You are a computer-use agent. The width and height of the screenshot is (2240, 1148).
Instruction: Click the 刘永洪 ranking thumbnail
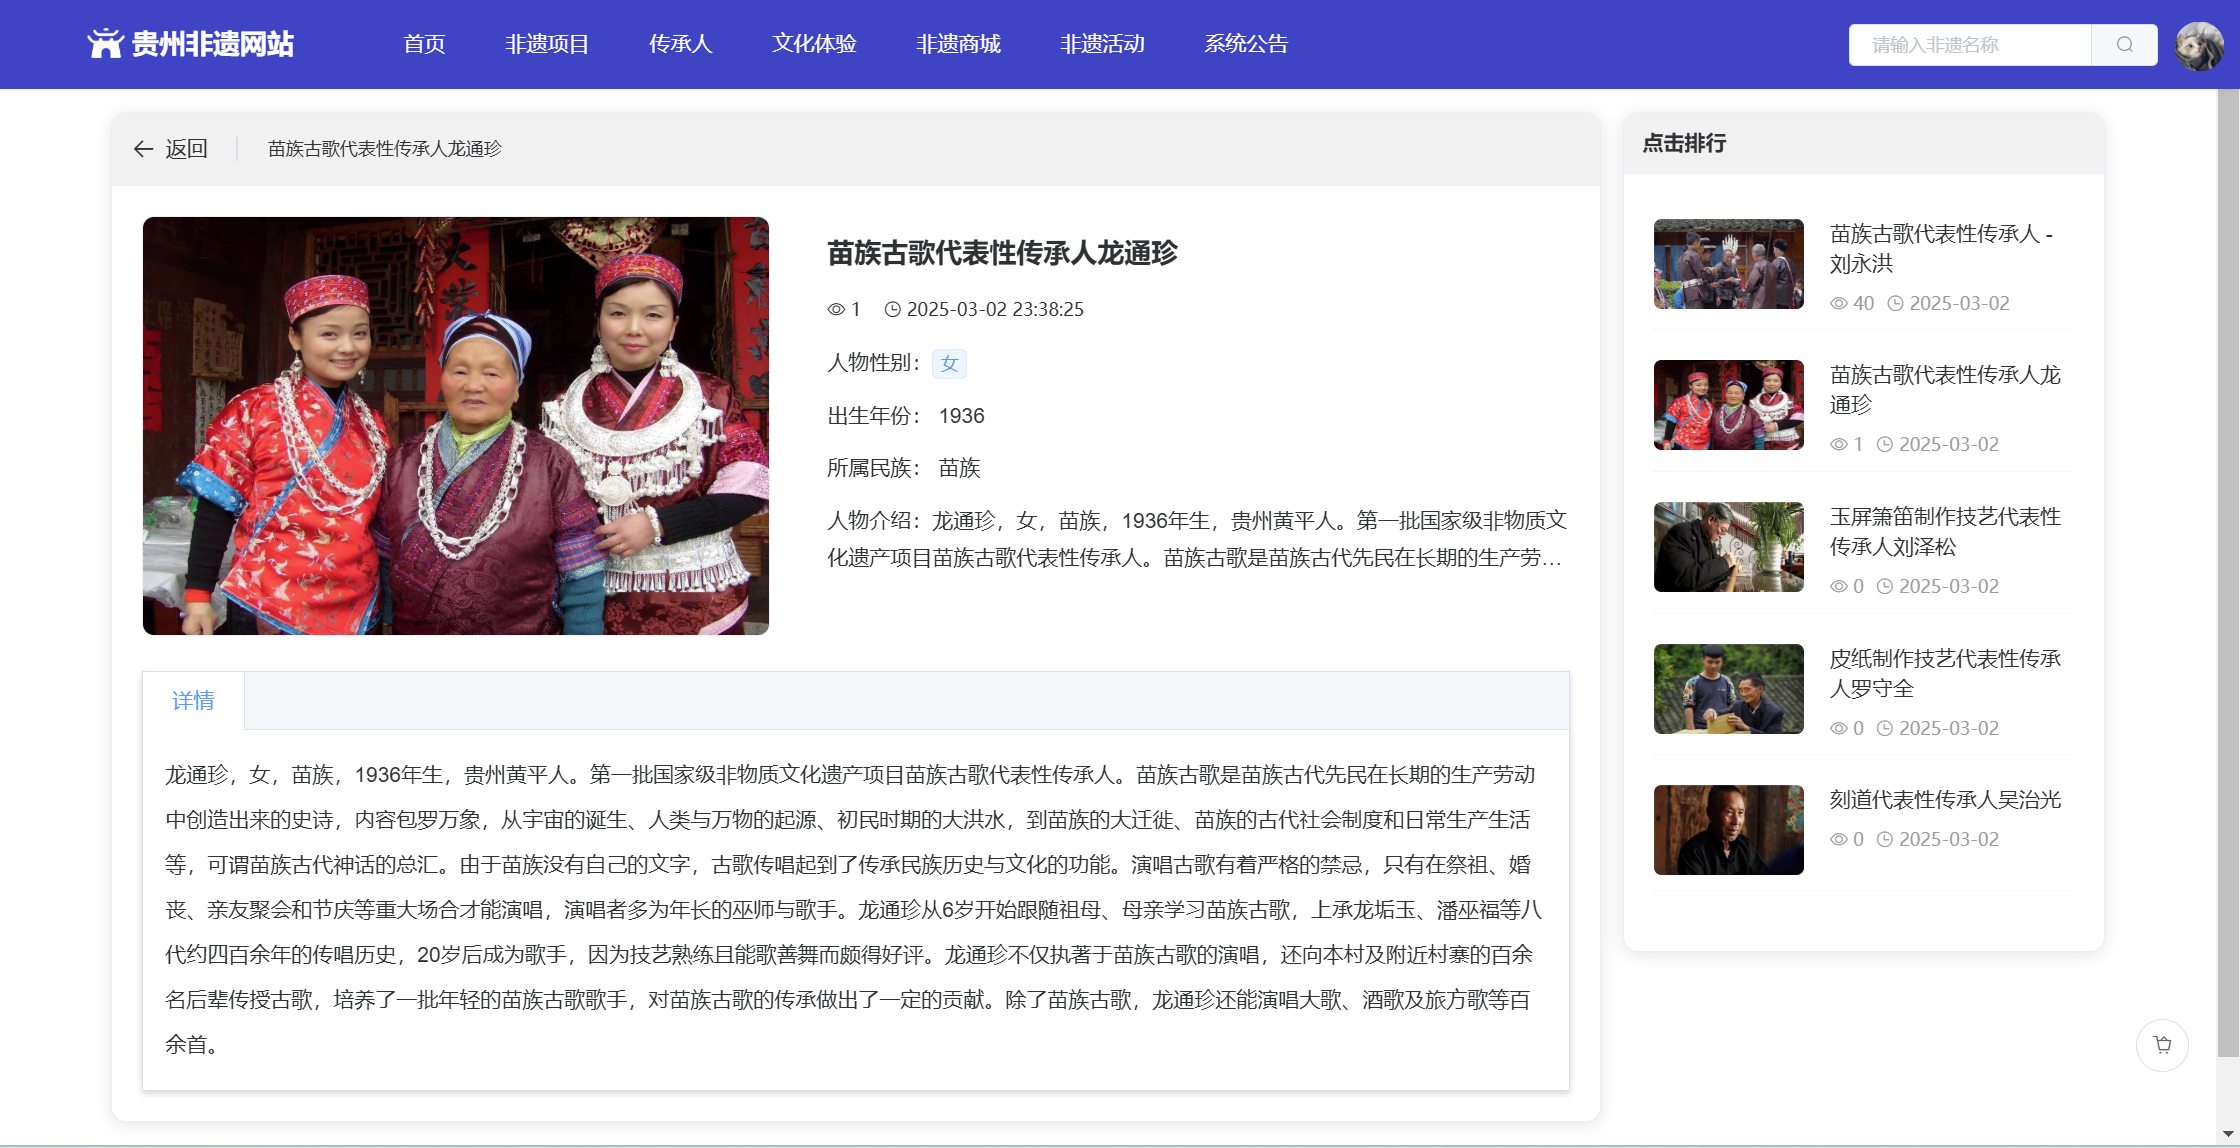(x=1728, y=264)
